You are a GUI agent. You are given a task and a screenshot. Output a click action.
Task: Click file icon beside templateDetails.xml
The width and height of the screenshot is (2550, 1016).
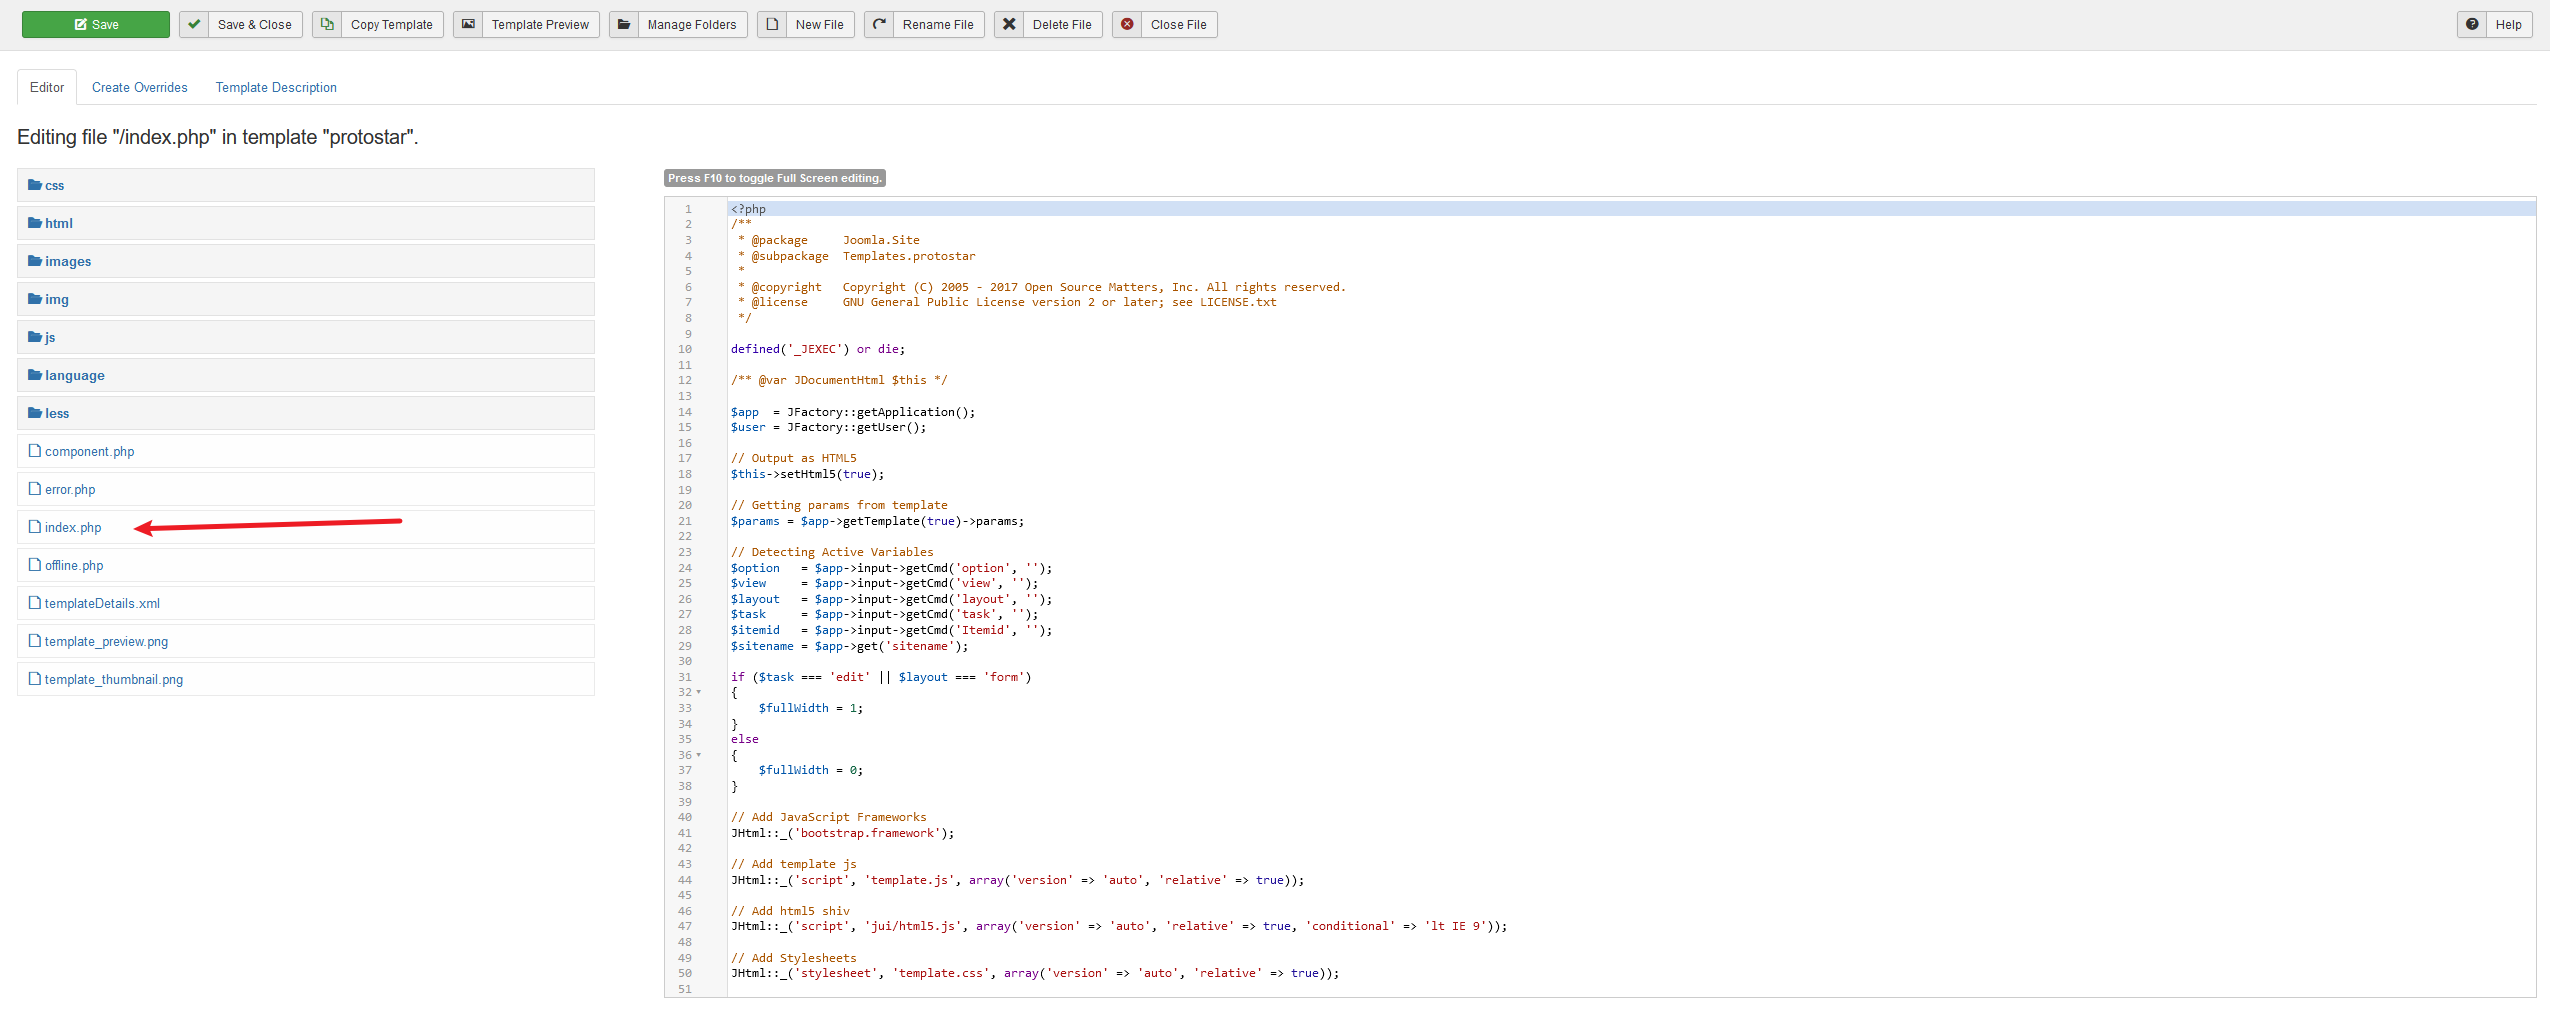[x=35, y=603]
